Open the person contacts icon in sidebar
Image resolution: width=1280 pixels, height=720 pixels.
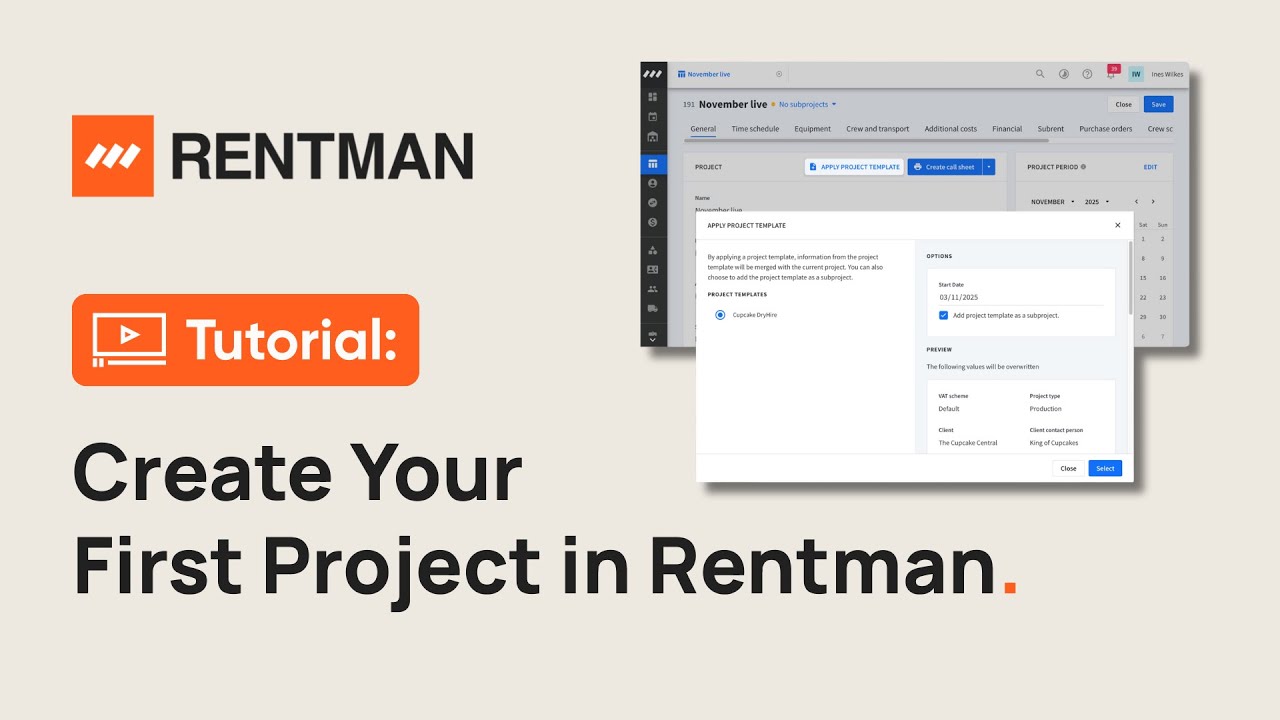point(653,184)
